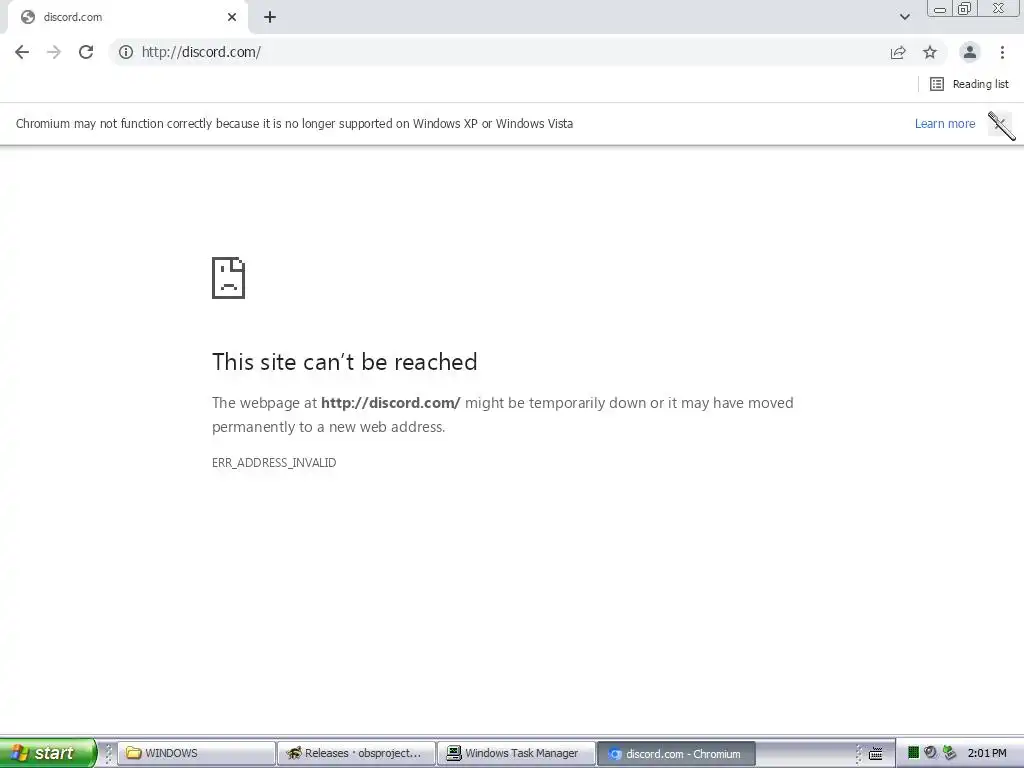Minimize the Chromium window
This screenshot has height=768, width=1024.
[940, 9]
